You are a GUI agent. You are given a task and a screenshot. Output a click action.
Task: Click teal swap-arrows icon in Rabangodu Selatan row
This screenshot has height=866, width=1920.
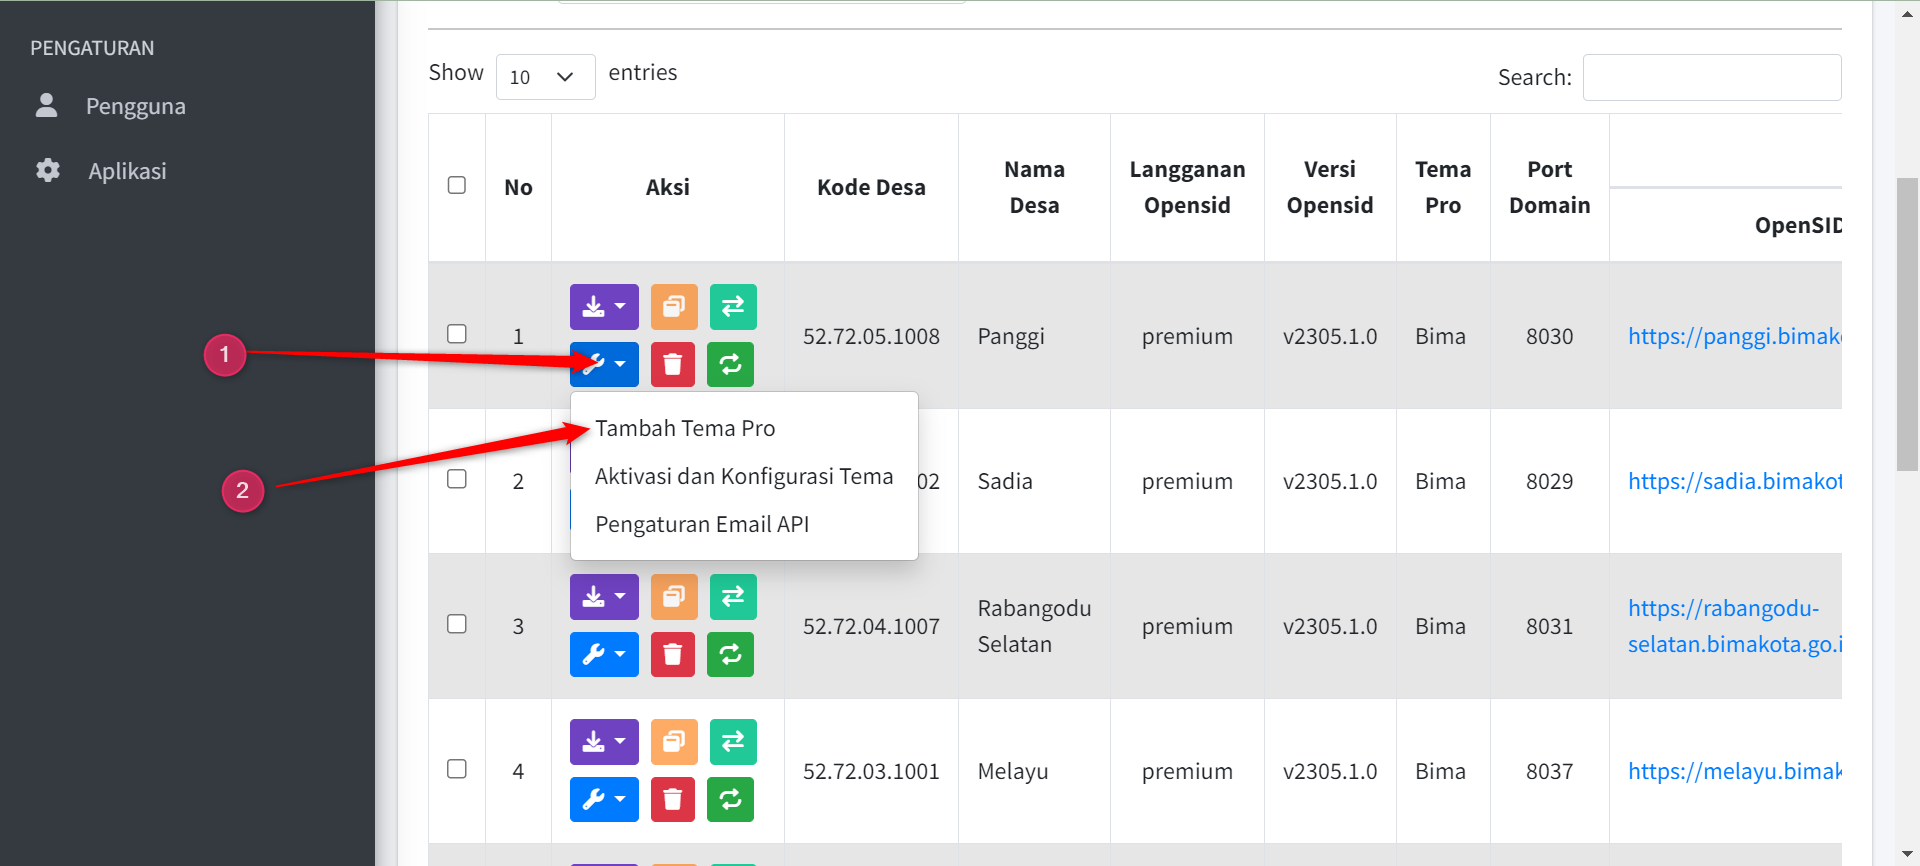(733, 597)
